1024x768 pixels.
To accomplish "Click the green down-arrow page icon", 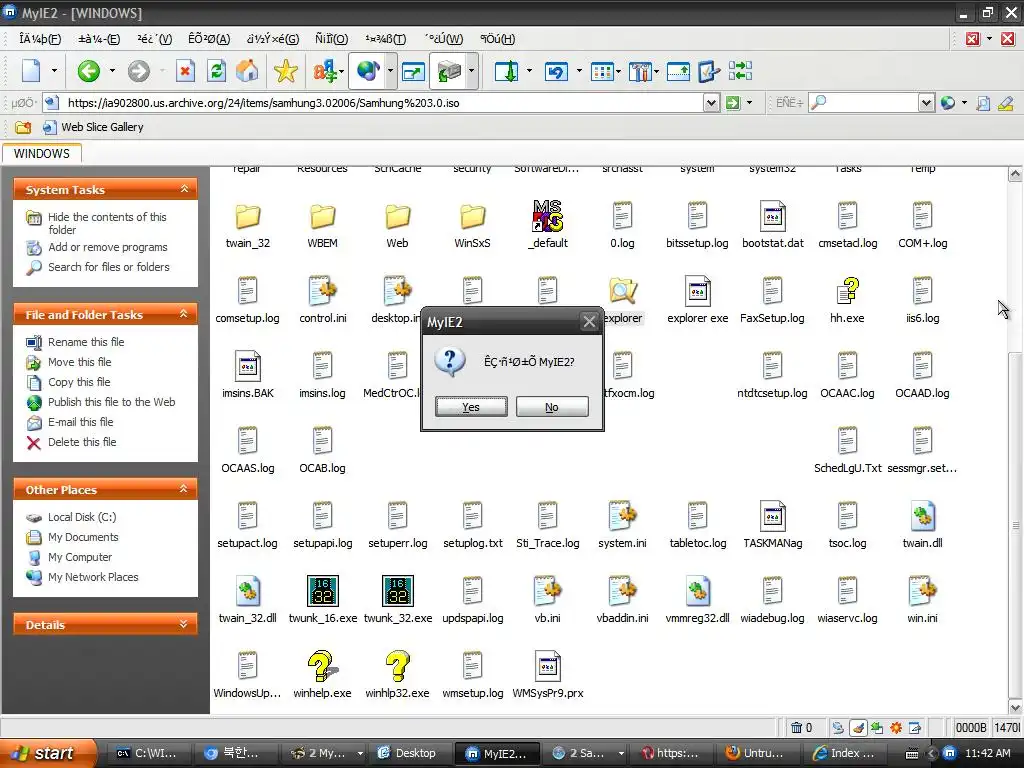I will (x=506, y=71).
